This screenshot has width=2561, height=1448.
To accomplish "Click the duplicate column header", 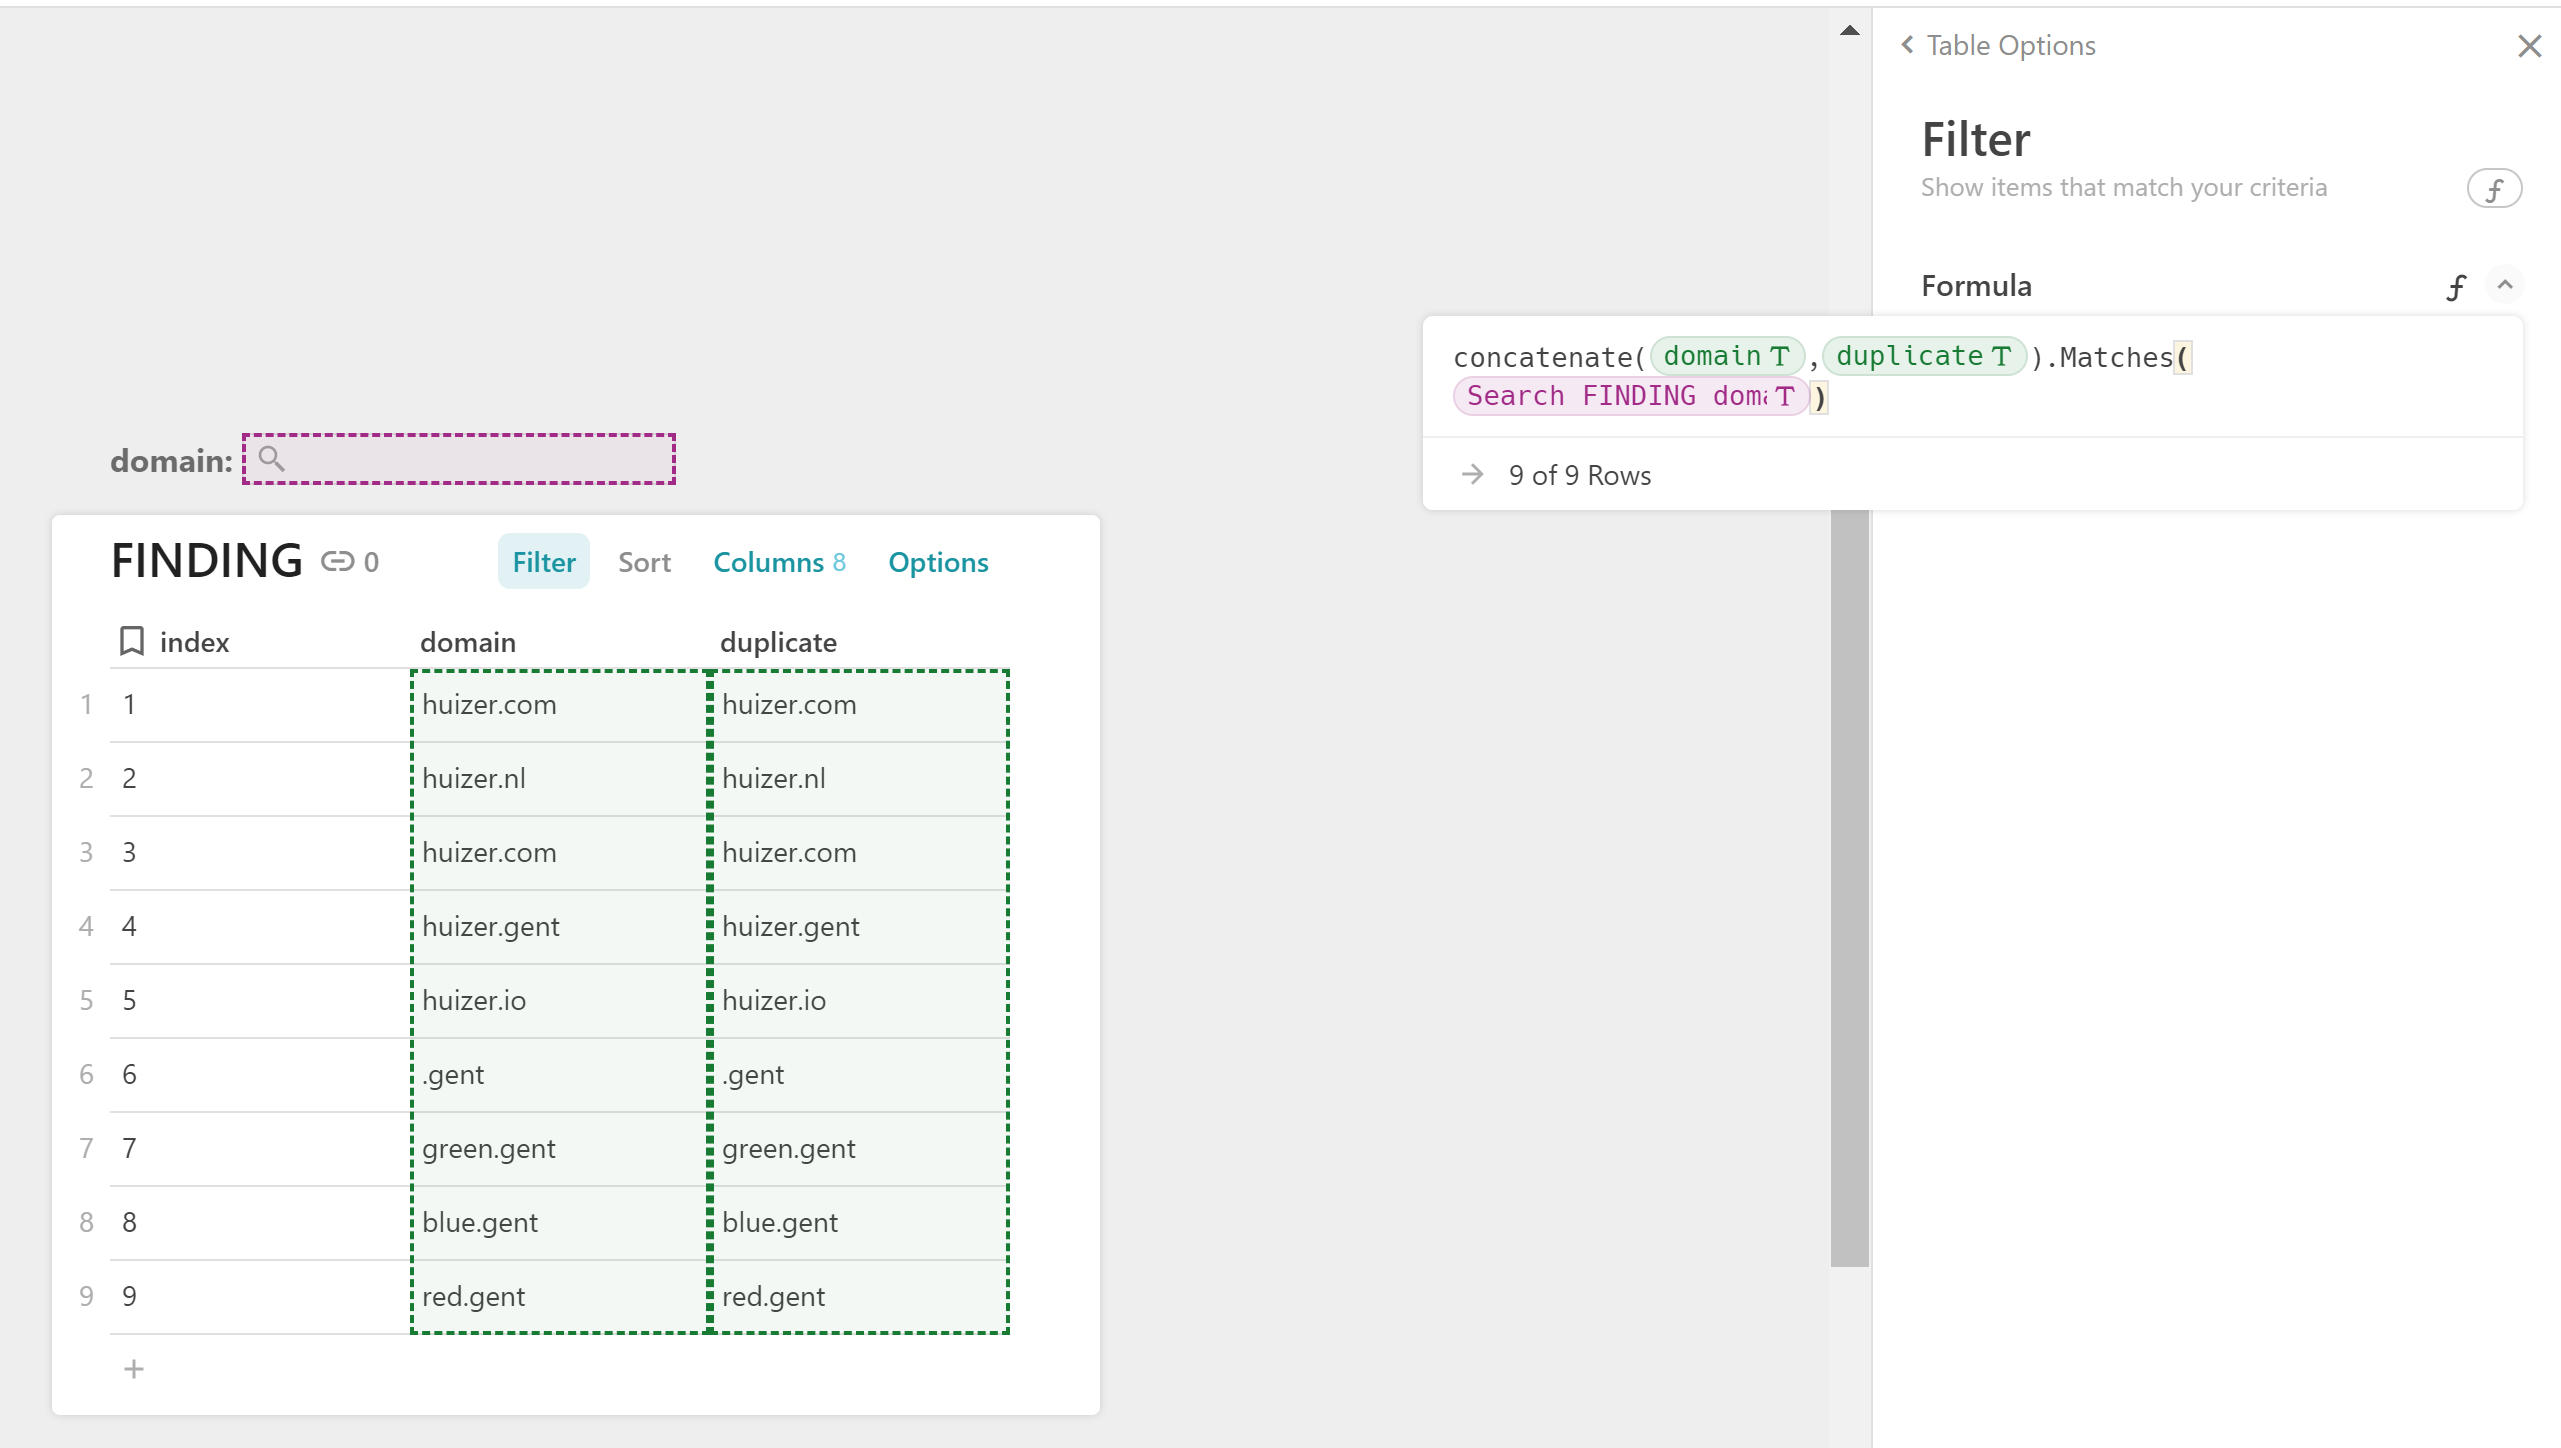I will click(x=778, y=642).
